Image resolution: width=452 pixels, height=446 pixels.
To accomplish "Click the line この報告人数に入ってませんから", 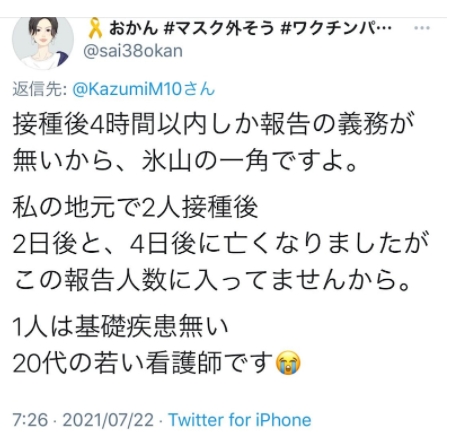I will (x=211, y=281).
